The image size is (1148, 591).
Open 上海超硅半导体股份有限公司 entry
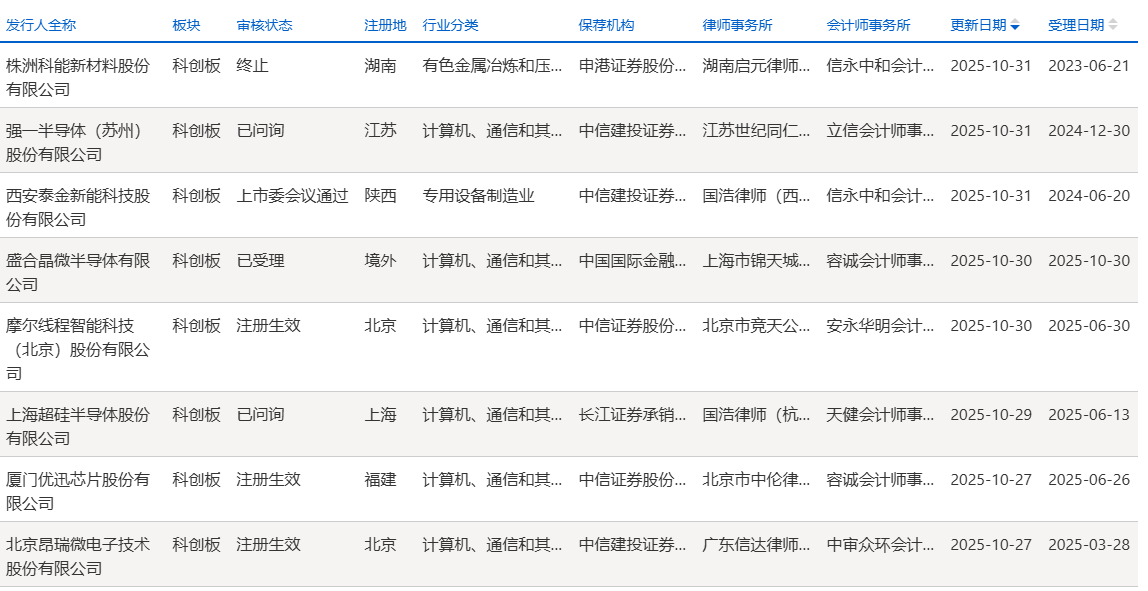click(x=78, y=426)
